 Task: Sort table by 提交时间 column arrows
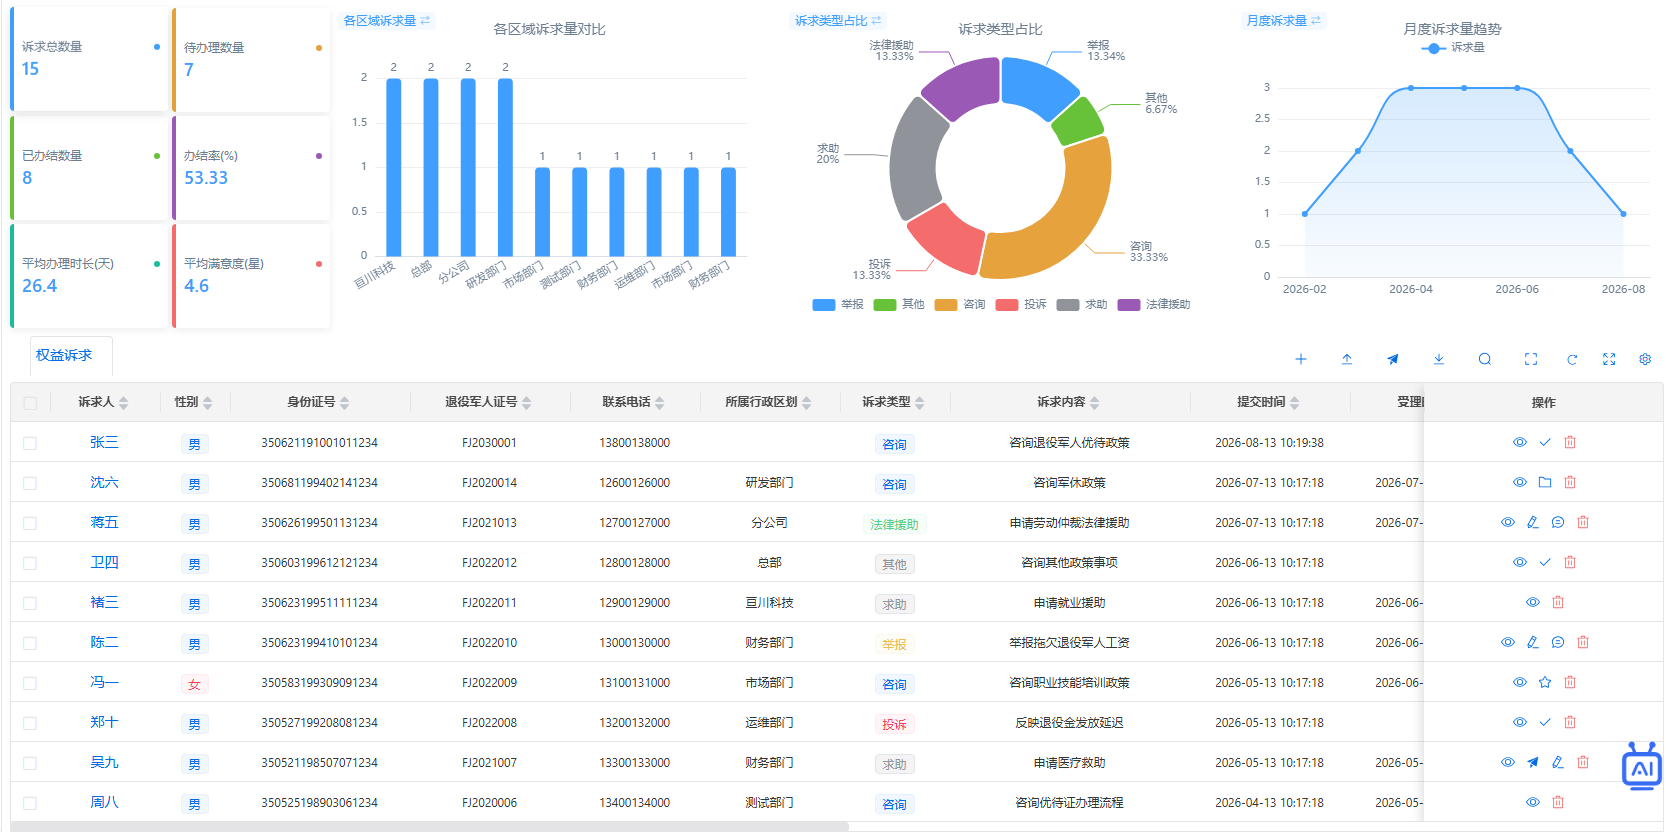click(1295, 403)
